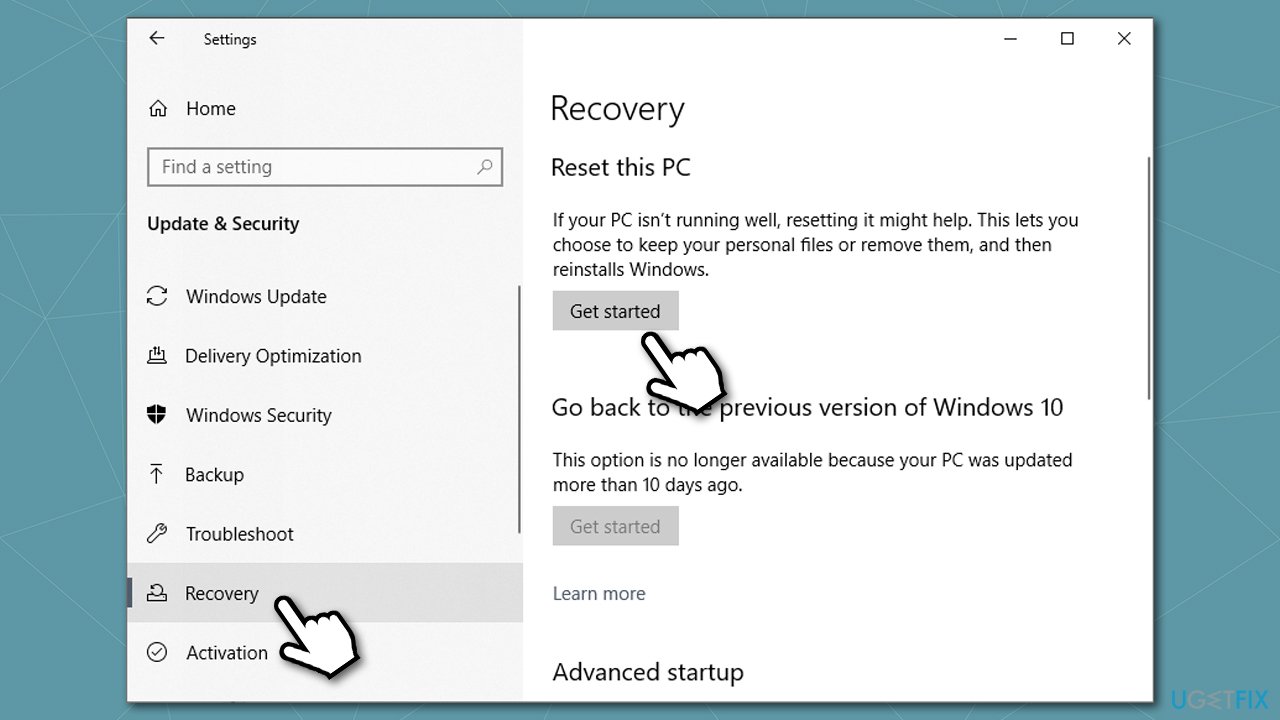Image resolution: width=1280 pixels, height=720 pixels.
Task: Click the Backup upload arrow icon
Action: coord(157,474)
